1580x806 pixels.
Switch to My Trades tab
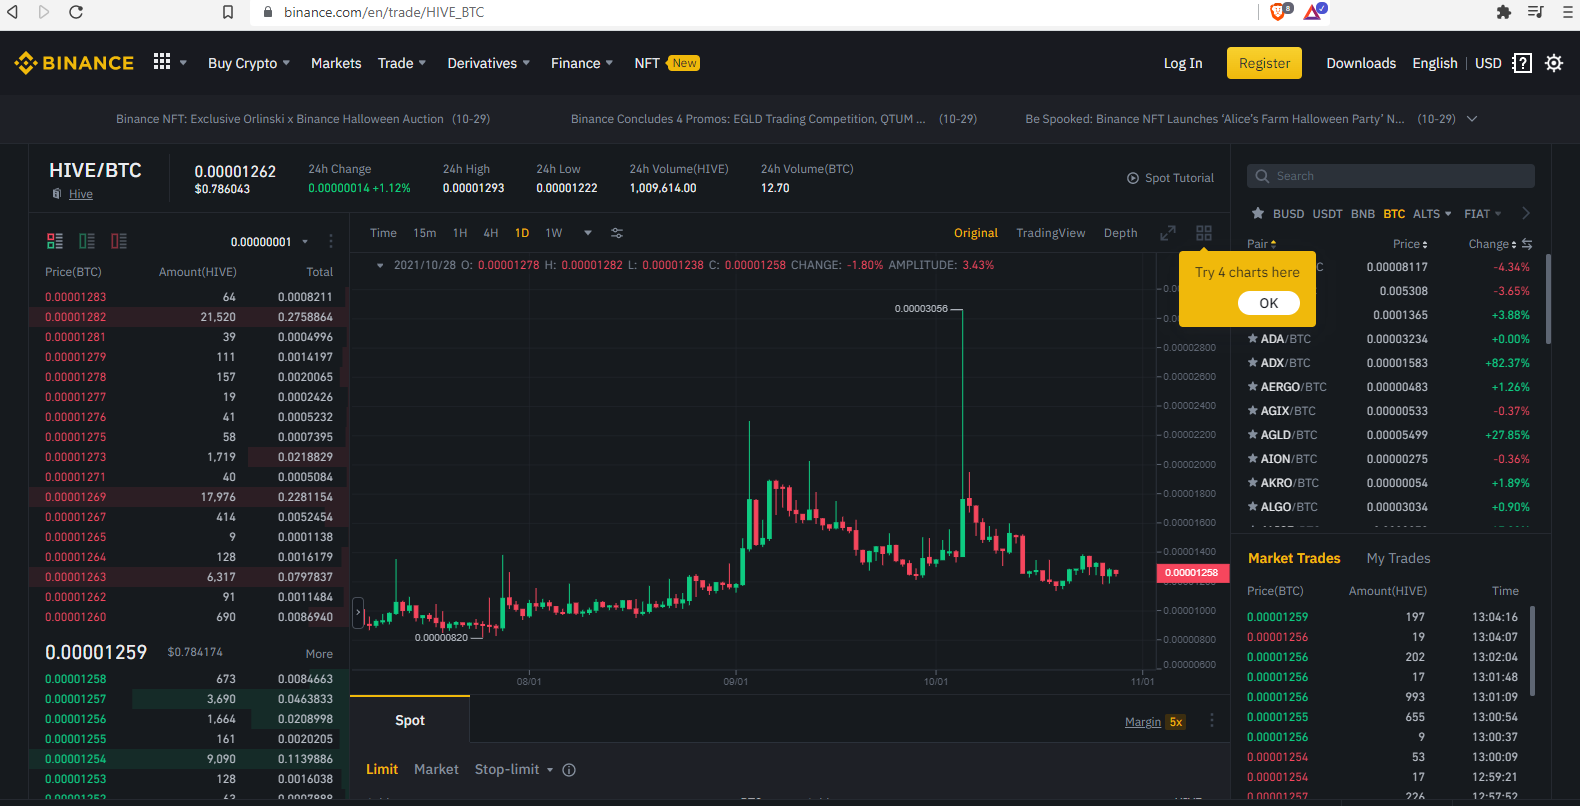tap(1398, 558)
